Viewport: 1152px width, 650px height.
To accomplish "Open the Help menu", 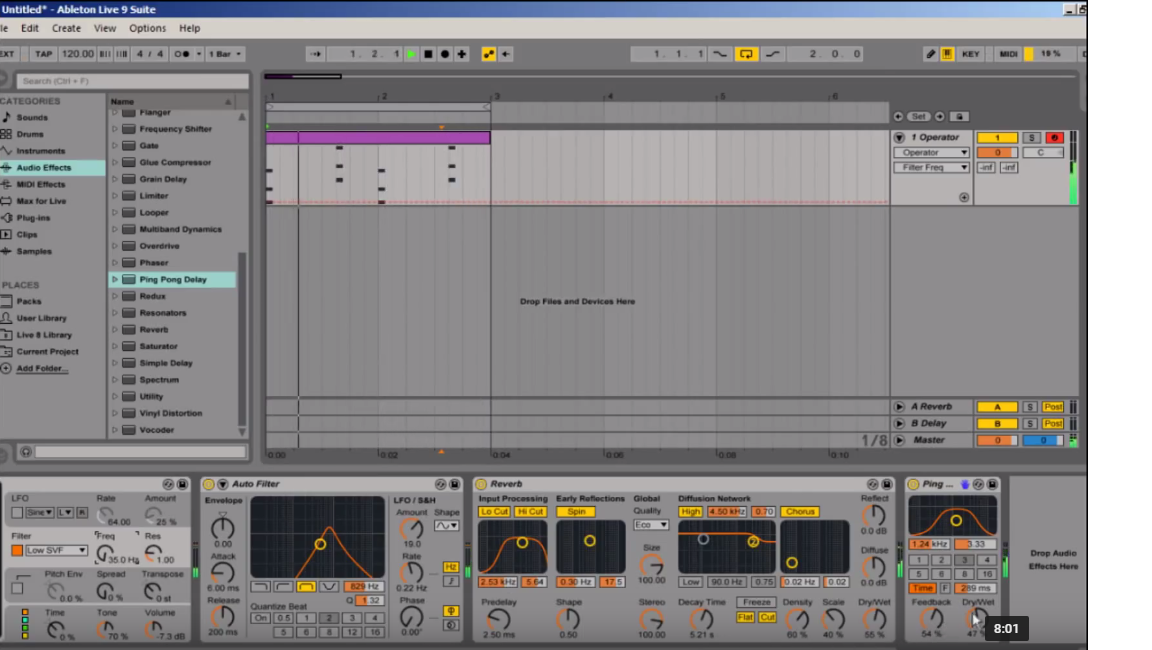I will (190, 28).
